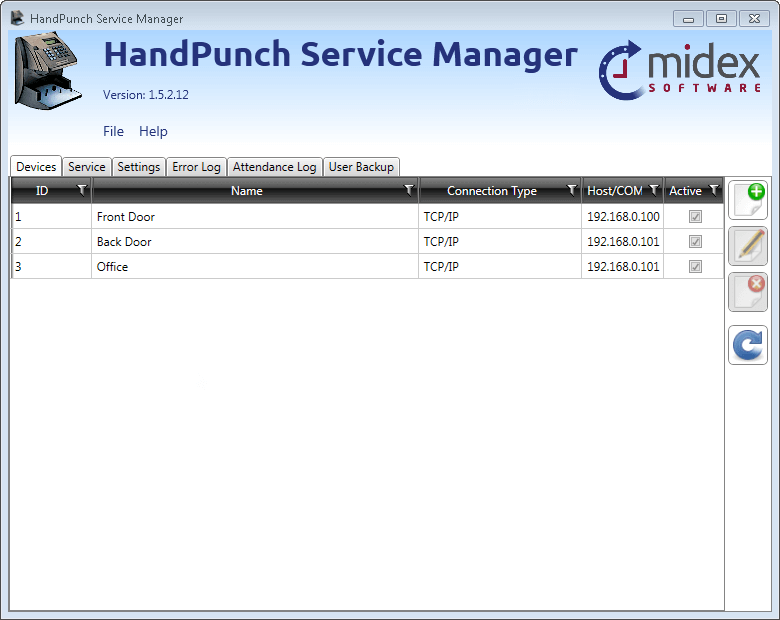Toggle Active checkbox for Back Door

coord(695,242)
